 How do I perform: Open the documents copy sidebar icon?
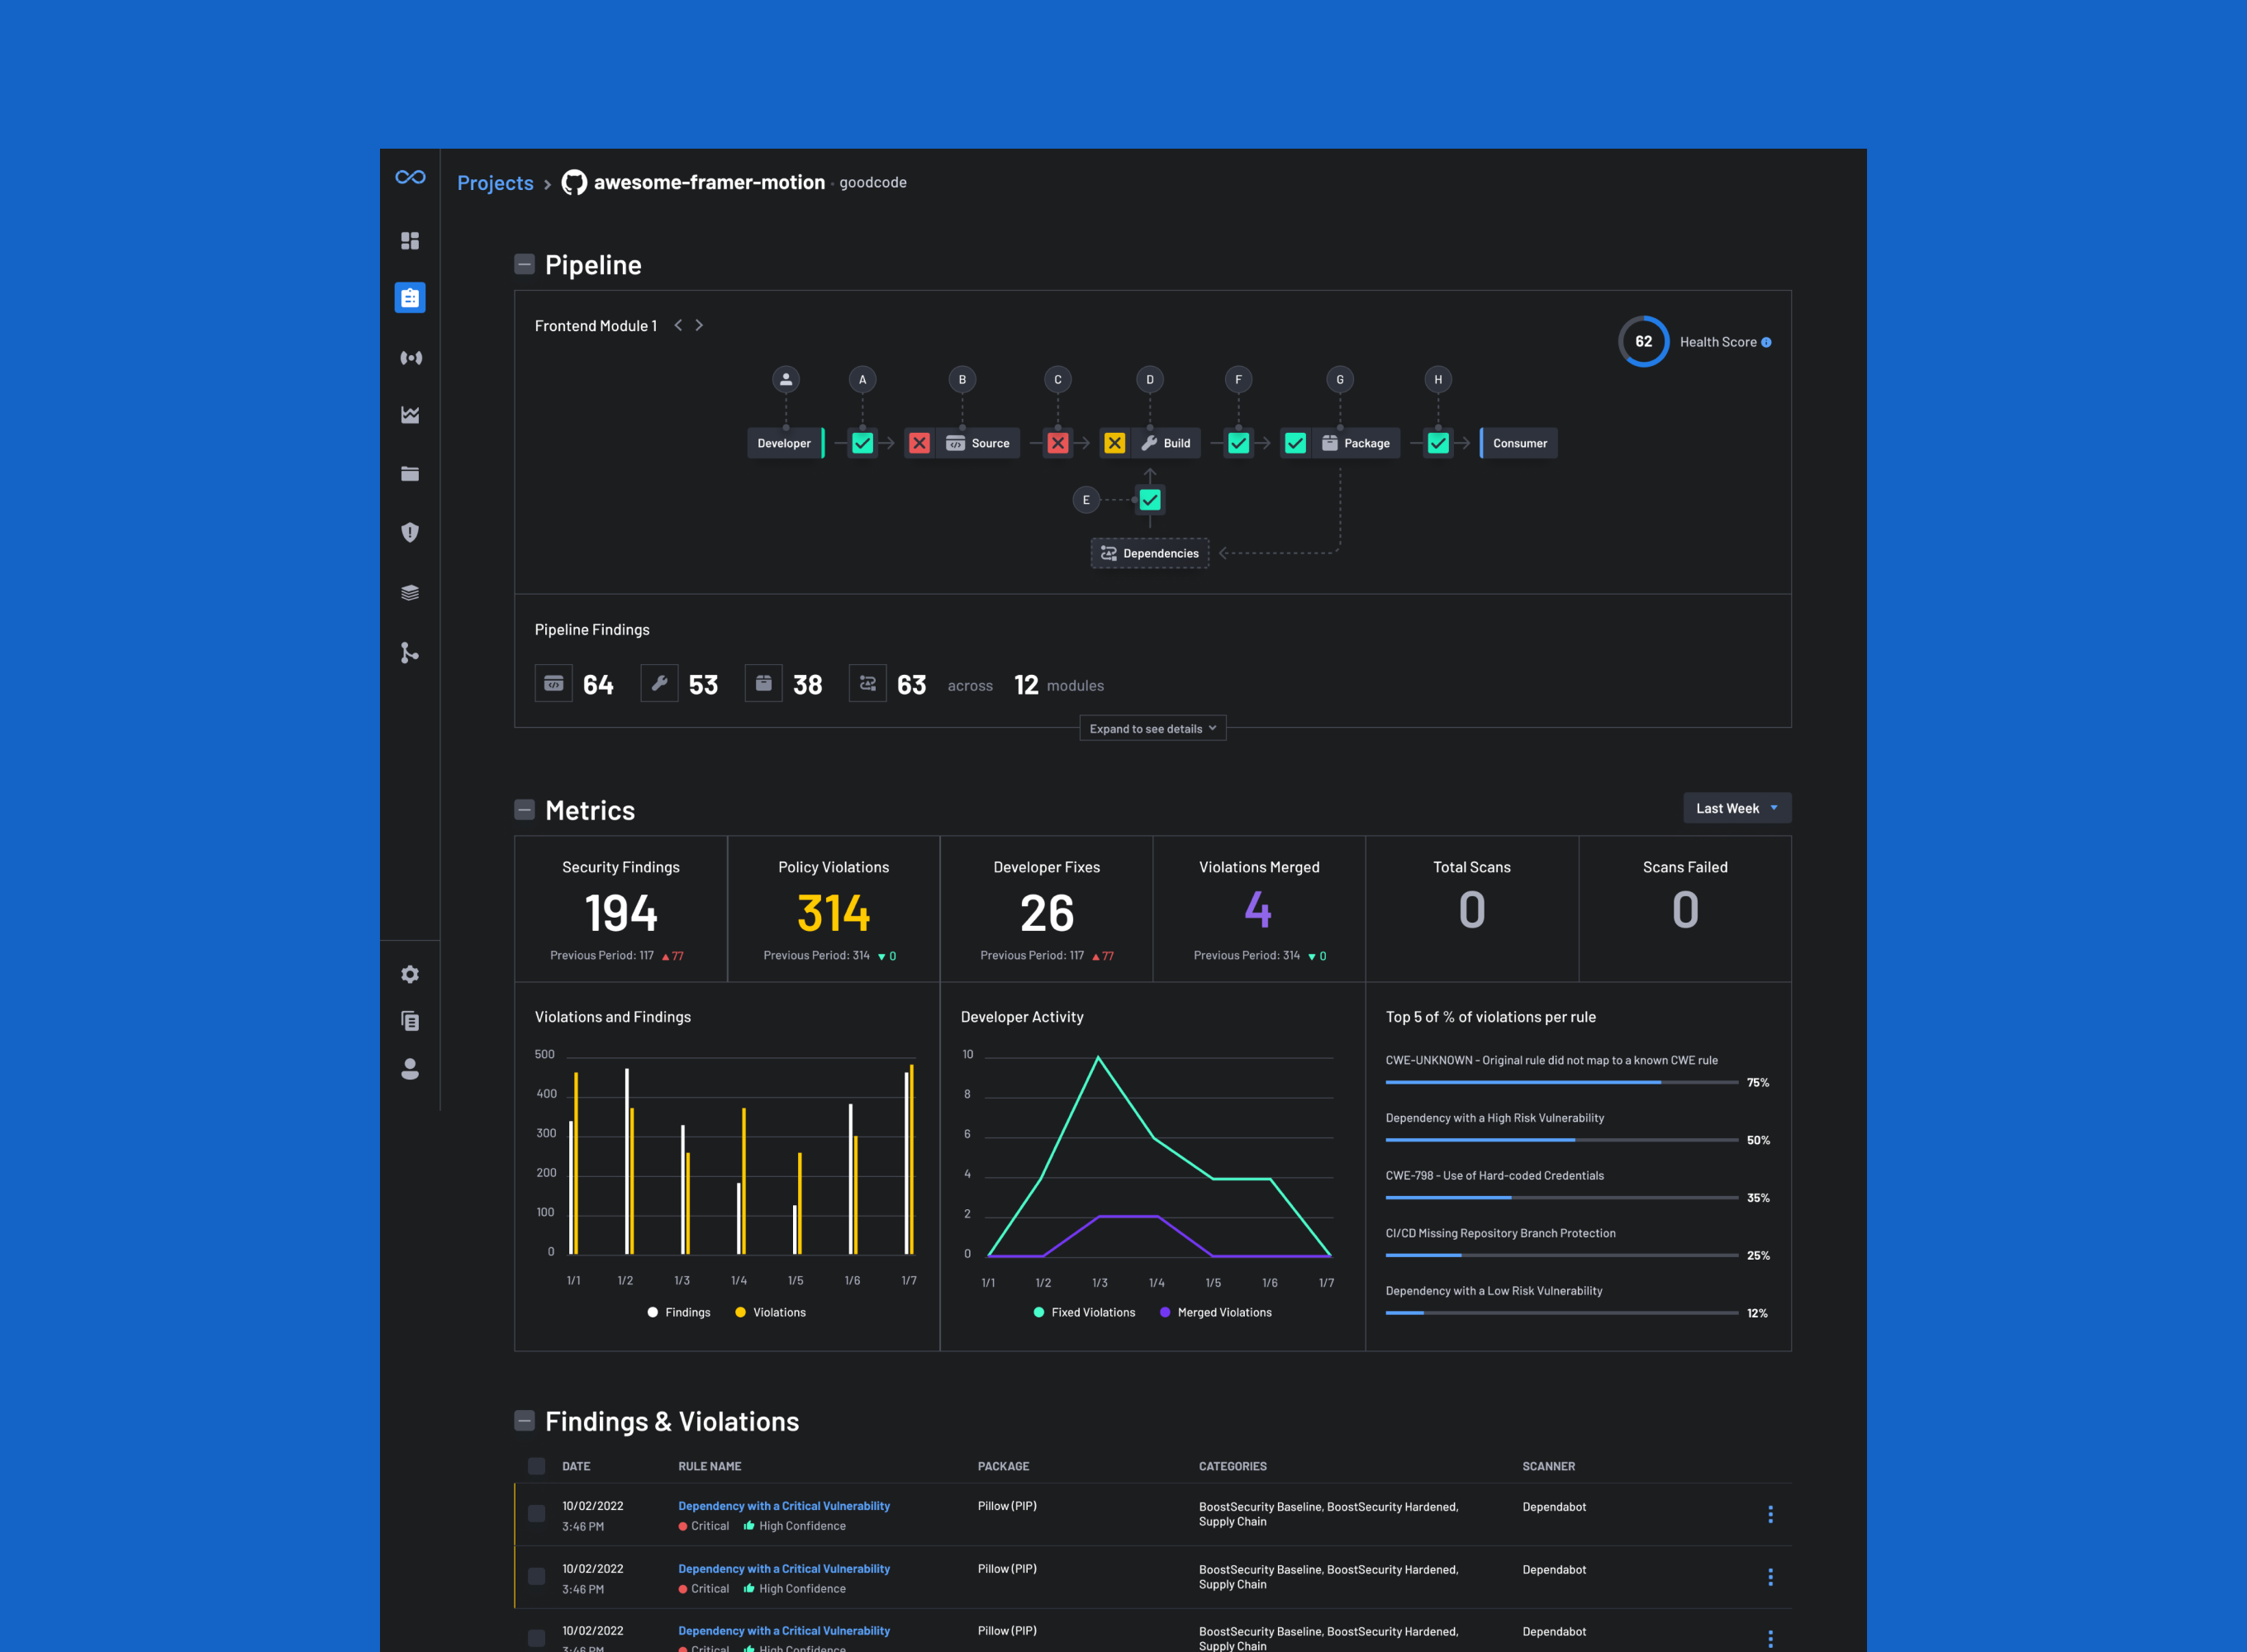pos(410,1021)
